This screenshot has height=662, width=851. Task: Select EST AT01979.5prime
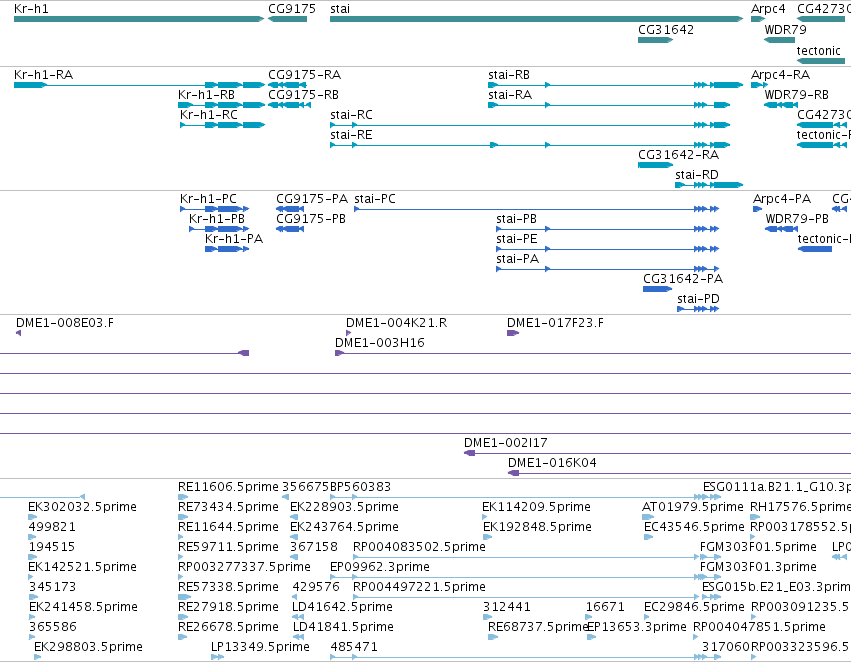[x=648, y=517]
